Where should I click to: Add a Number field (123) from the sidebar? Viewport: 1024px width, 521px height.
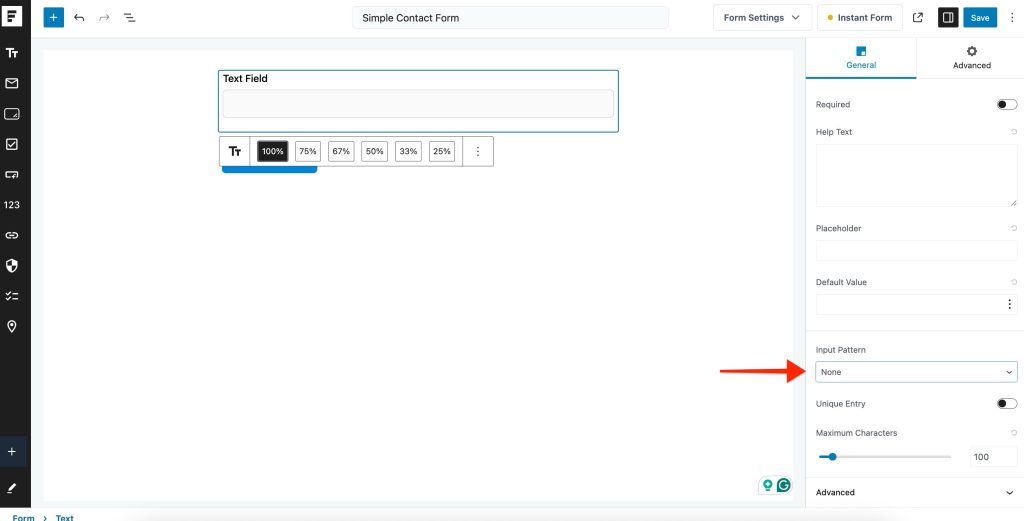(12, 205)
